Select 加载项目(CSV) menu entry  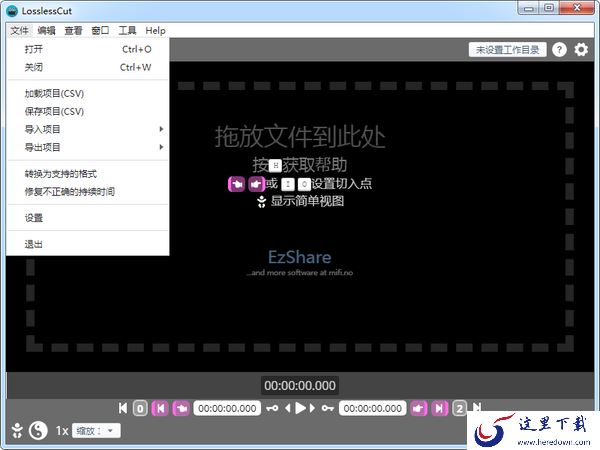88,93
